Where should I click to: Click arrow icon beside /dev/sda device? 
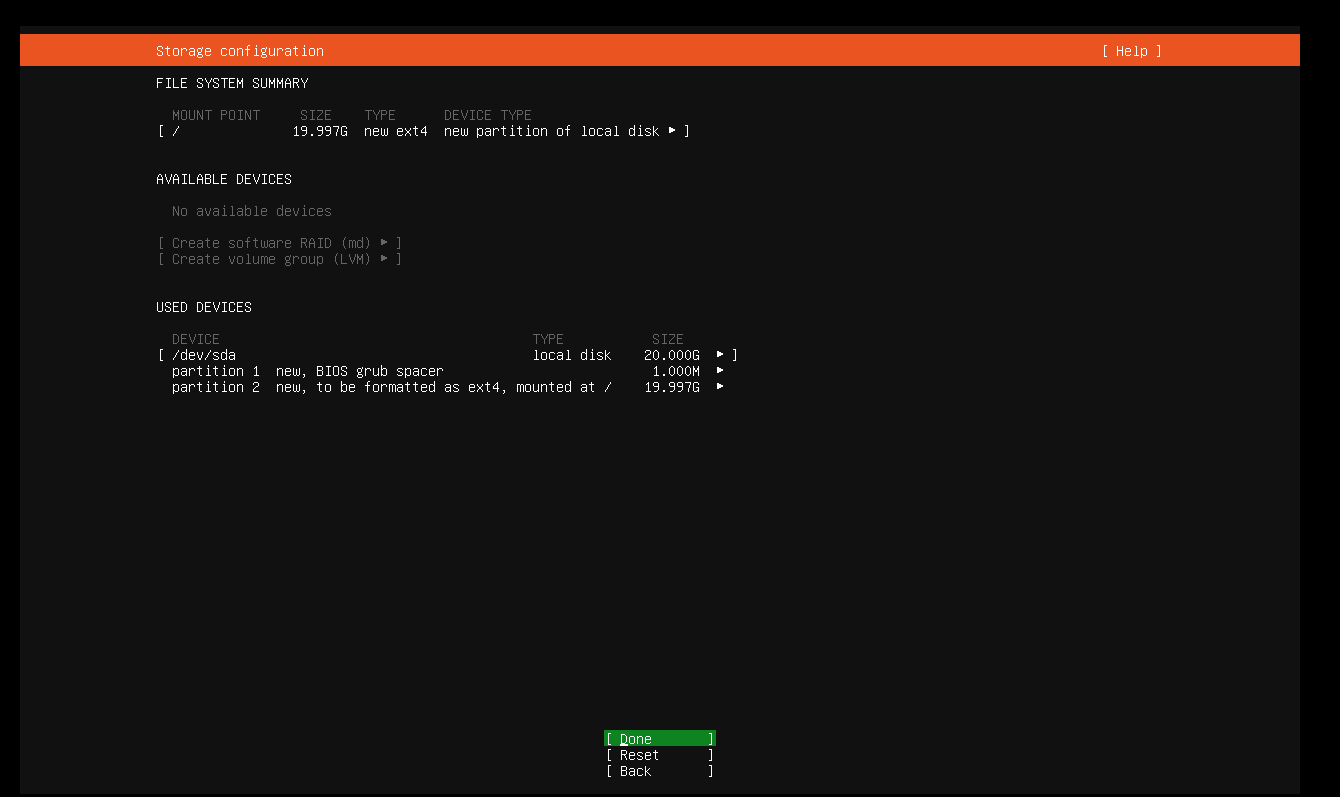click(x=718, y=355)
